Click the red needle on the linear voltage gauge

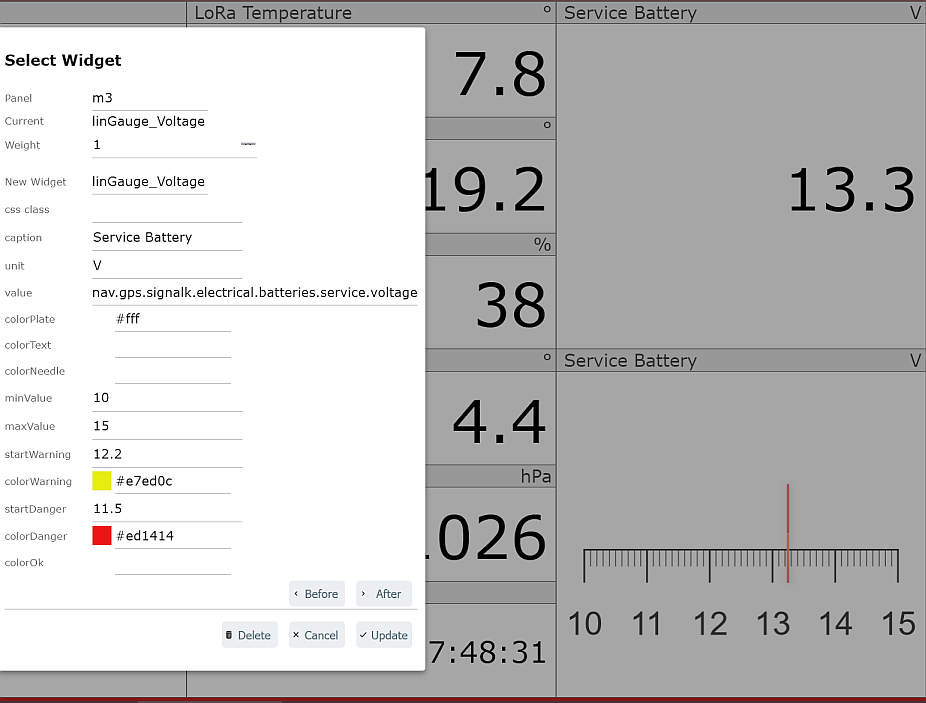pos(788,532)
